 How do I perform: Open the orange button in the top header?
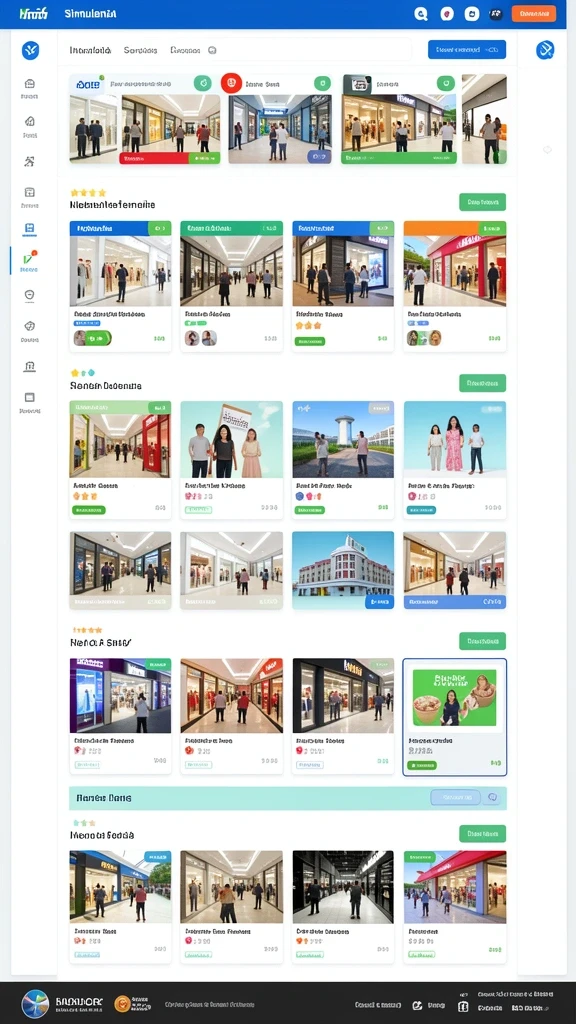coord(534,14)
